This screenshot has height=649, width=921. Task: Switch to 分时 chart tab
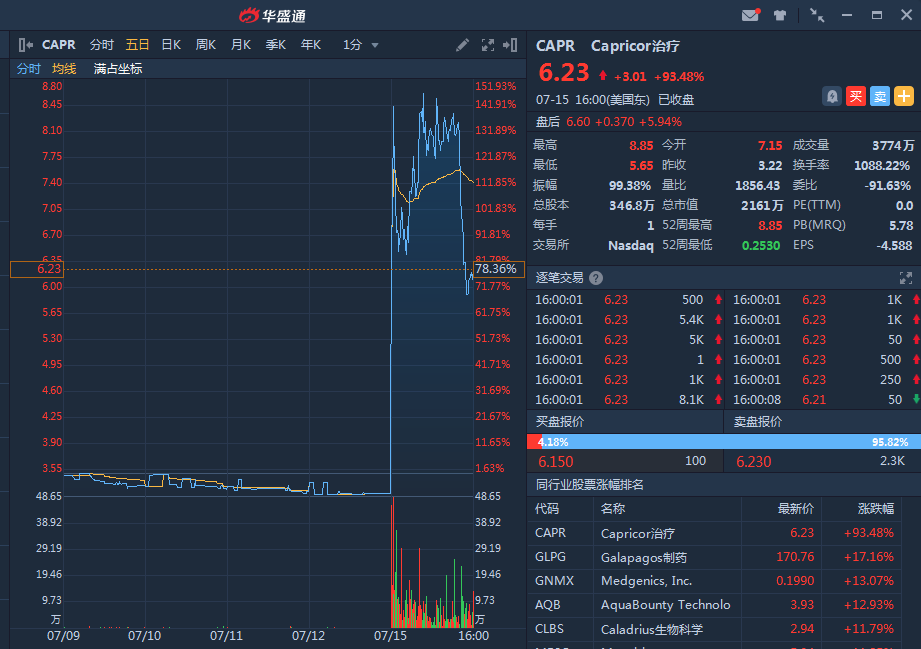[x=102, y=45]
